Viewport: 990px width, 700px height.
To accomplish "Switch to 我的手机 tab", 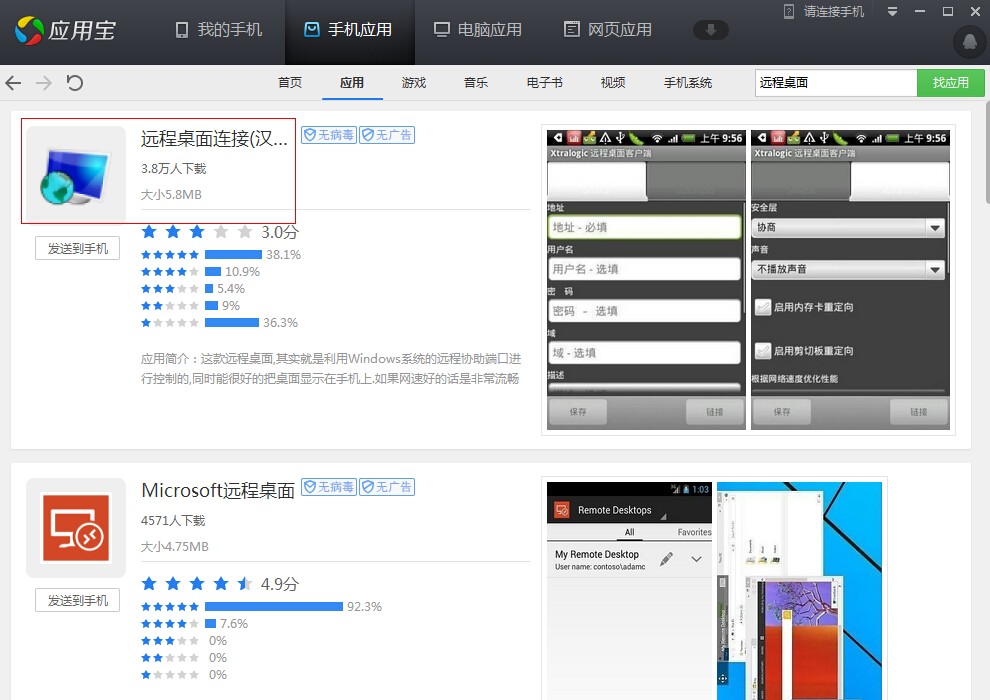I will 219,30.
